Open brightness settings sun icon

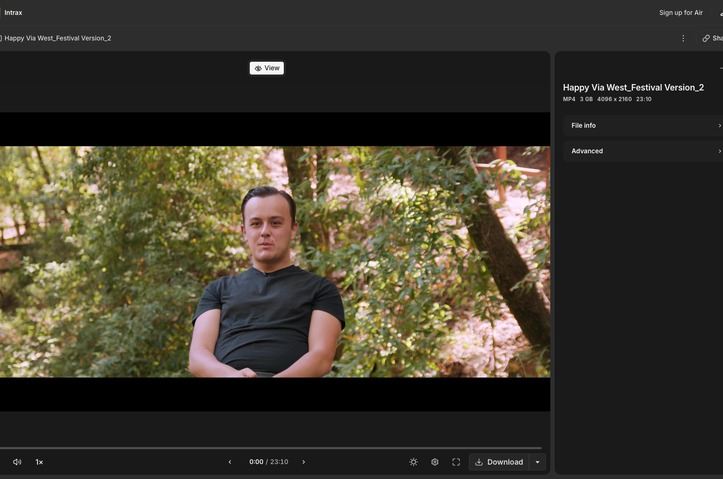(414, 462)
